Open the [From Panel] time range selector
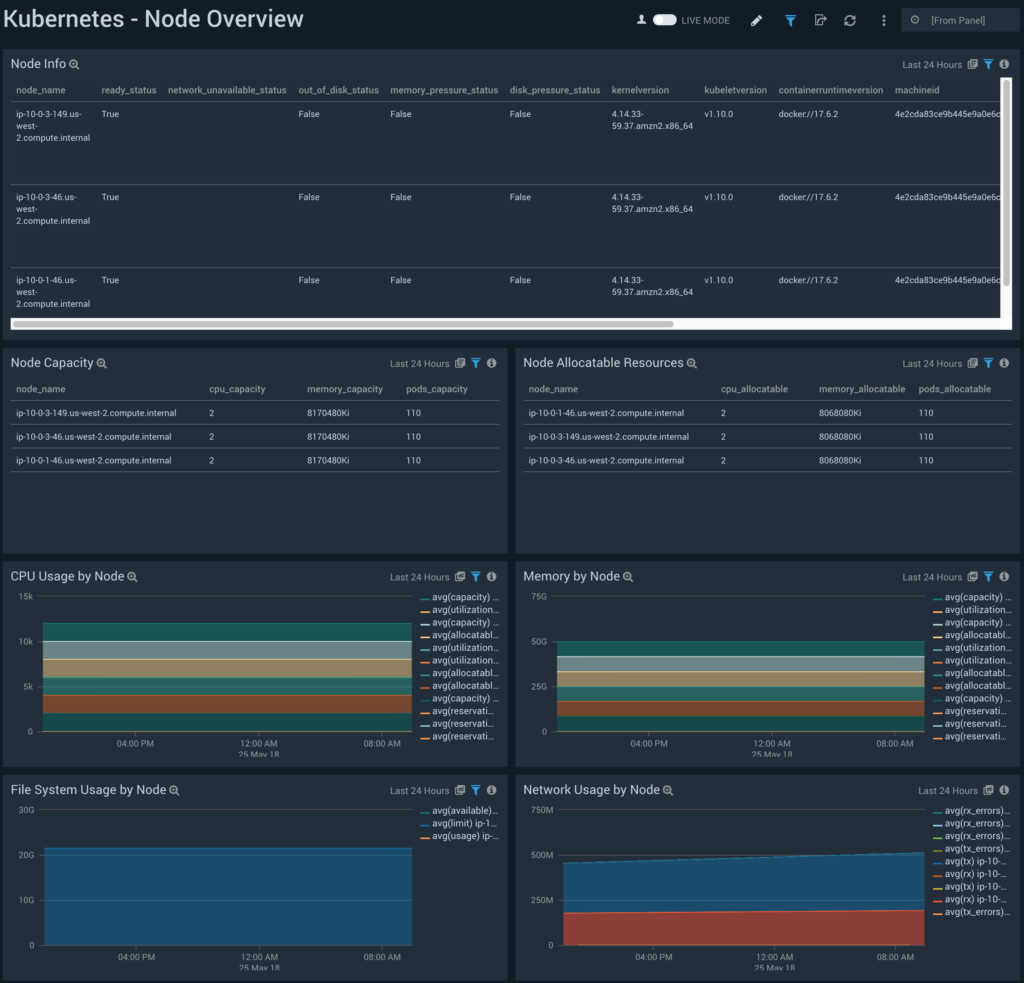 (x=959, y=20)
